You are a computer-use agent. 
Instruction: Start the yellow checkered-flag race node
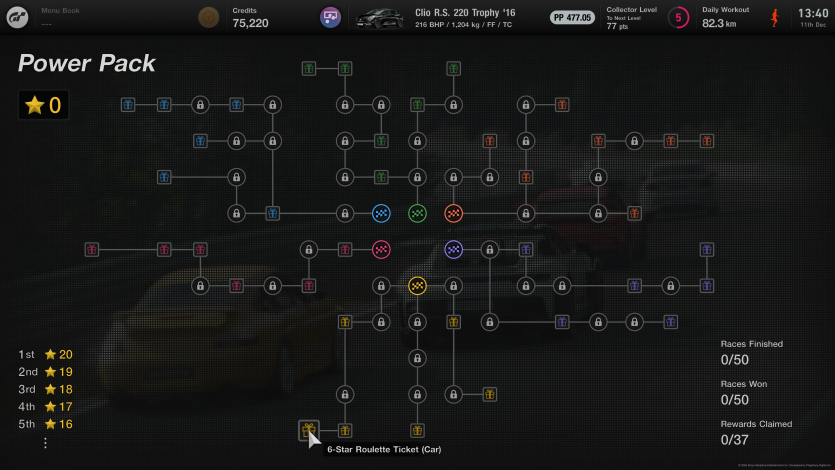point(417,286)
